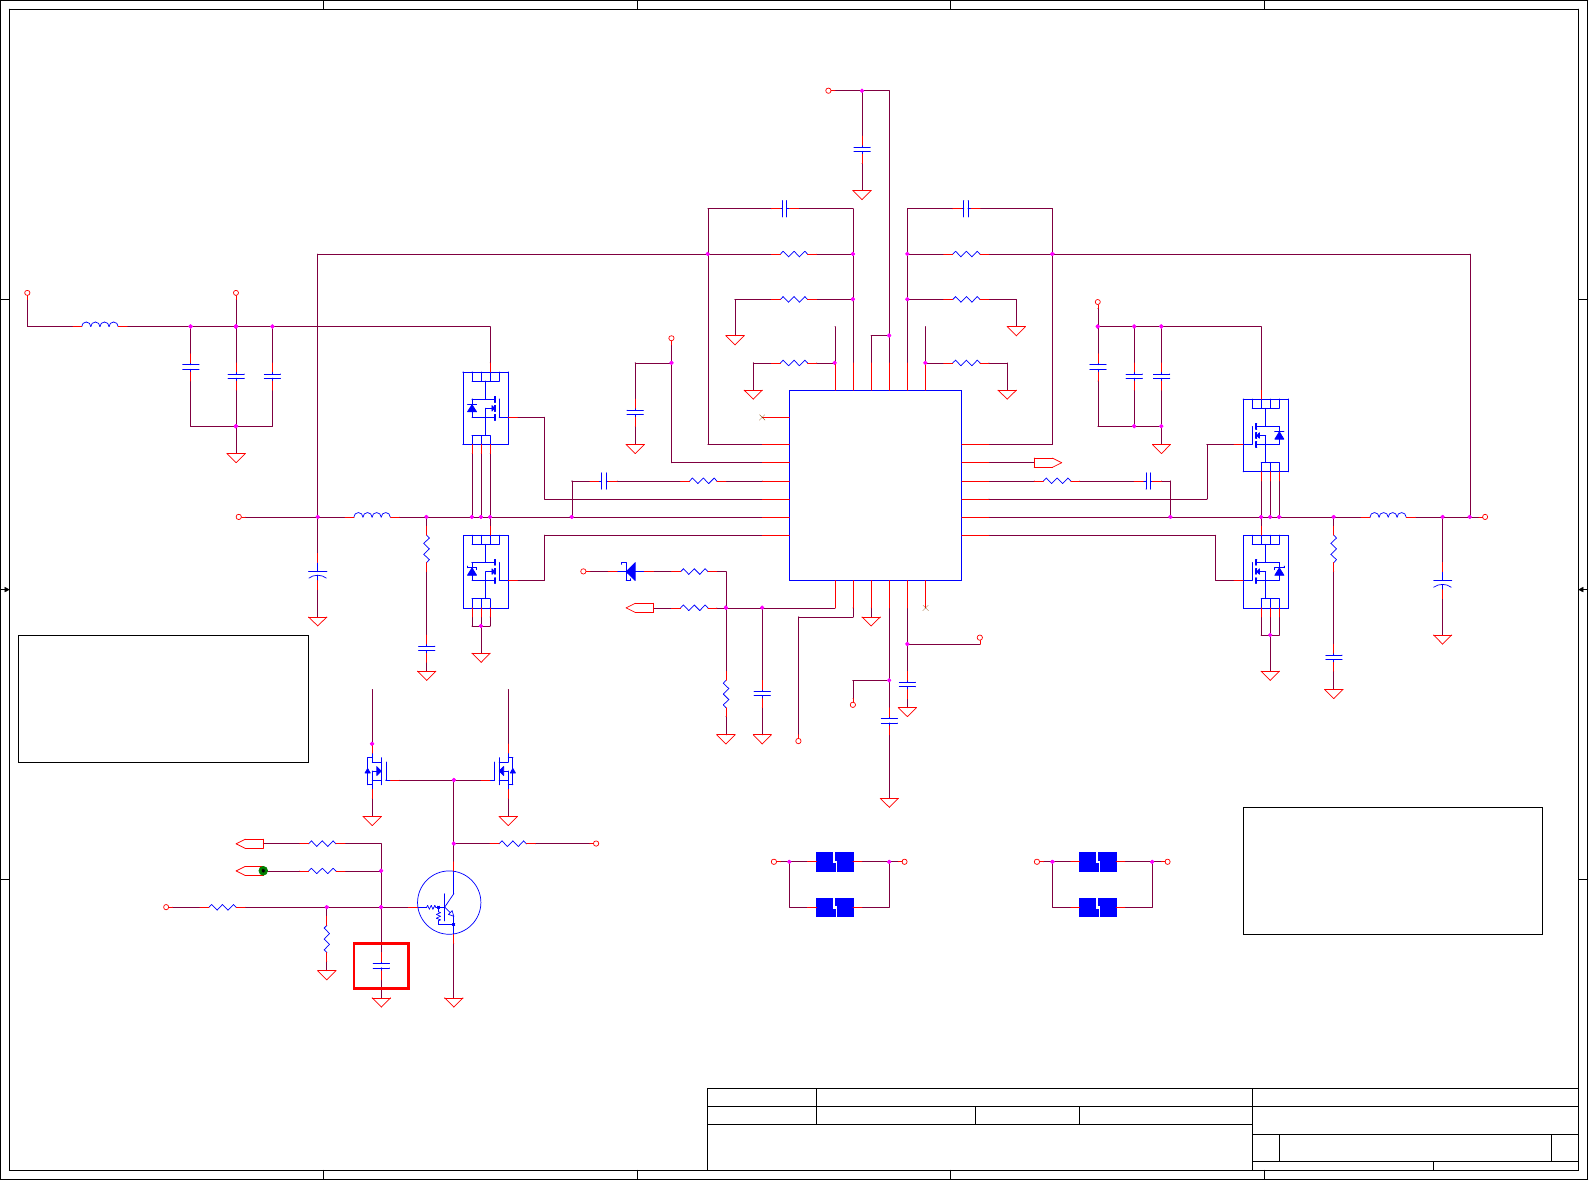The image size is (1589, 1180).
Task: Select the left feedback capacitor above the IC
Action: pyautogui.click(x=785, y=208)
